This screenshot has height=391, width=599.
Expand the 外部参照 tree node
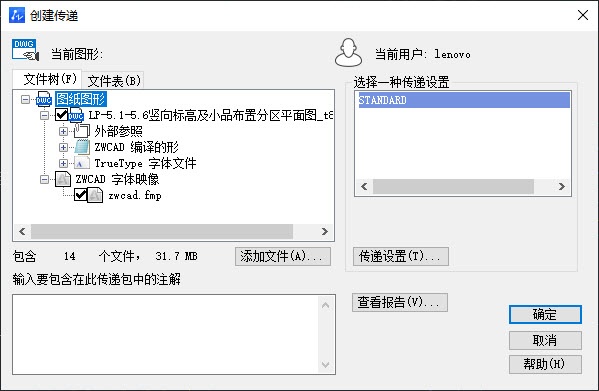(63, 131)
